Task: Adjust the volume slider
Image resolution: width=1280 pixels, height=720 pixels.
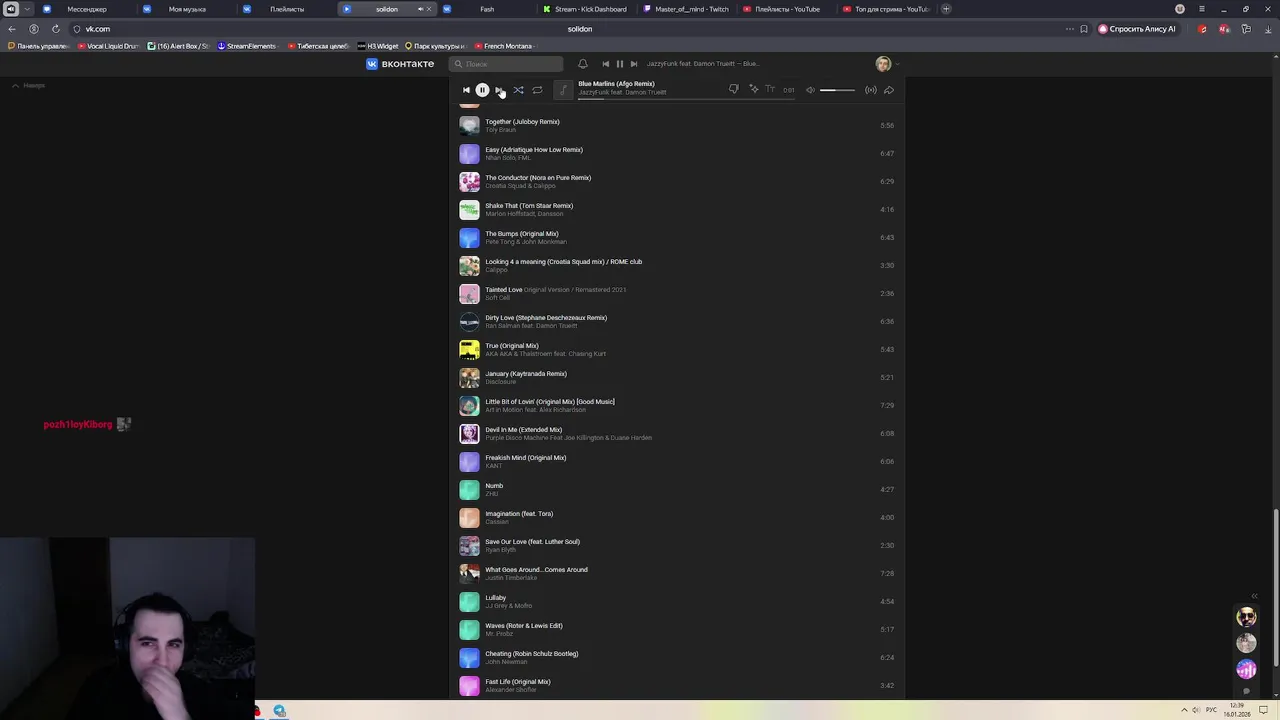Action: [x=837, y=90]
